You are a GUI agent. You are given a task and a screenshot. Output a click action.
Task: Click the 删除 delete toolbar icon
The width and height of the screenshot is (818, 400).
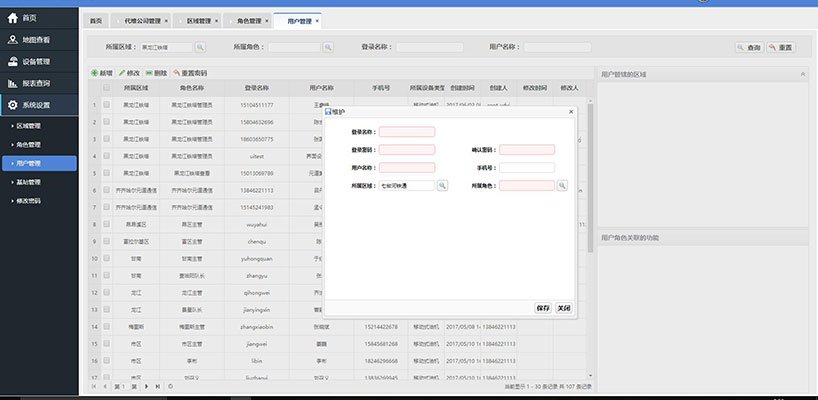pos(149,73)
